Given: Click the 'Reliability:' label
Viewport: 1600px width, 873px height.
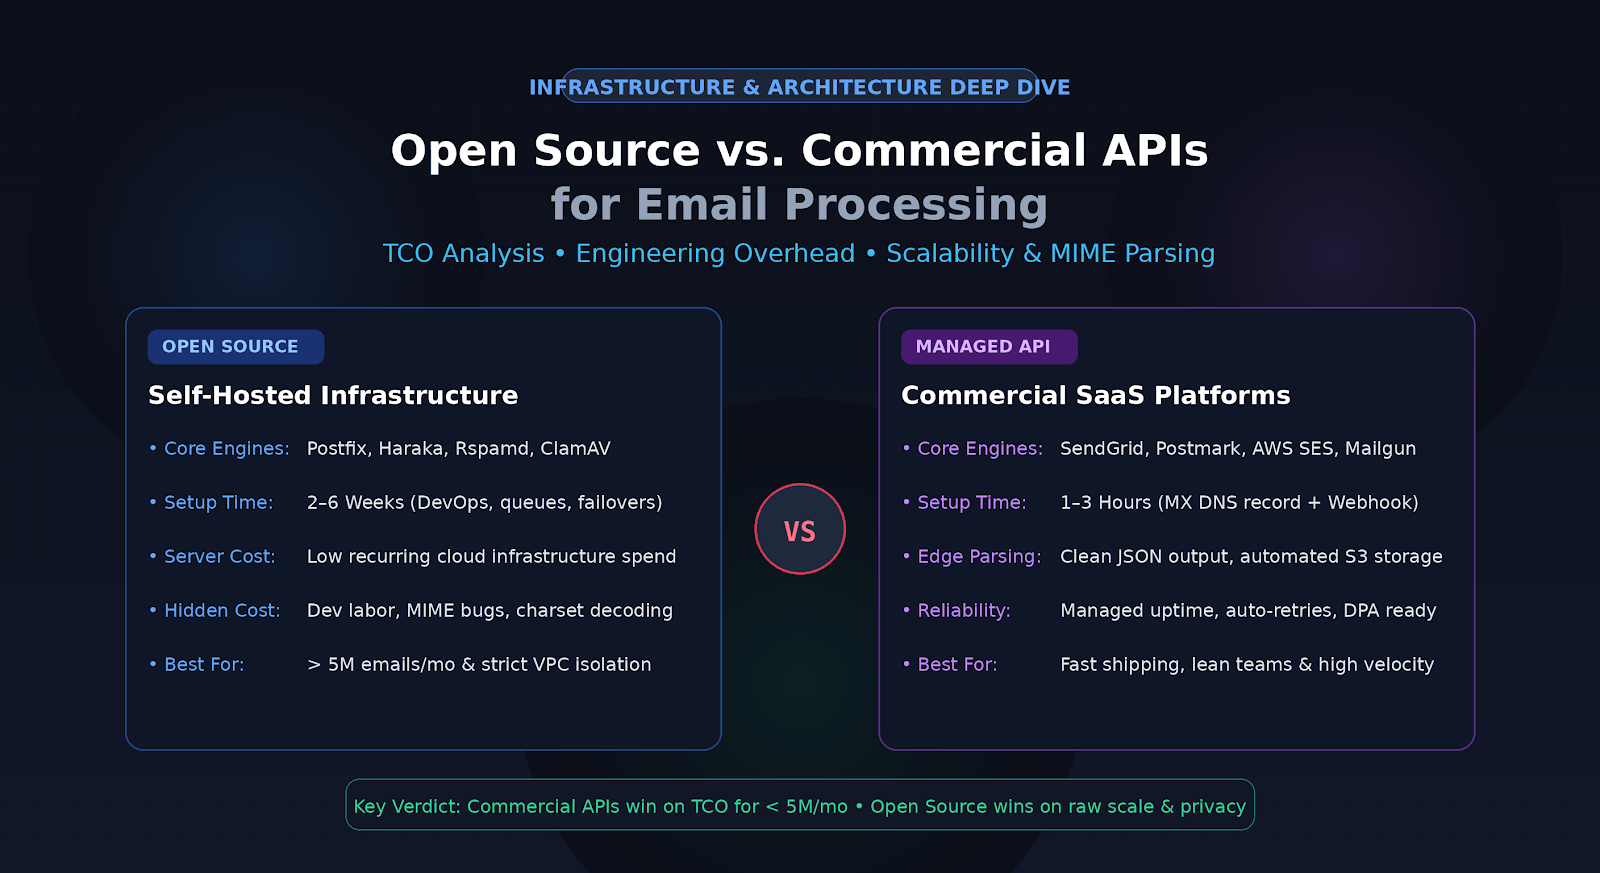Looking at the screenshot, I should [964, 610].
